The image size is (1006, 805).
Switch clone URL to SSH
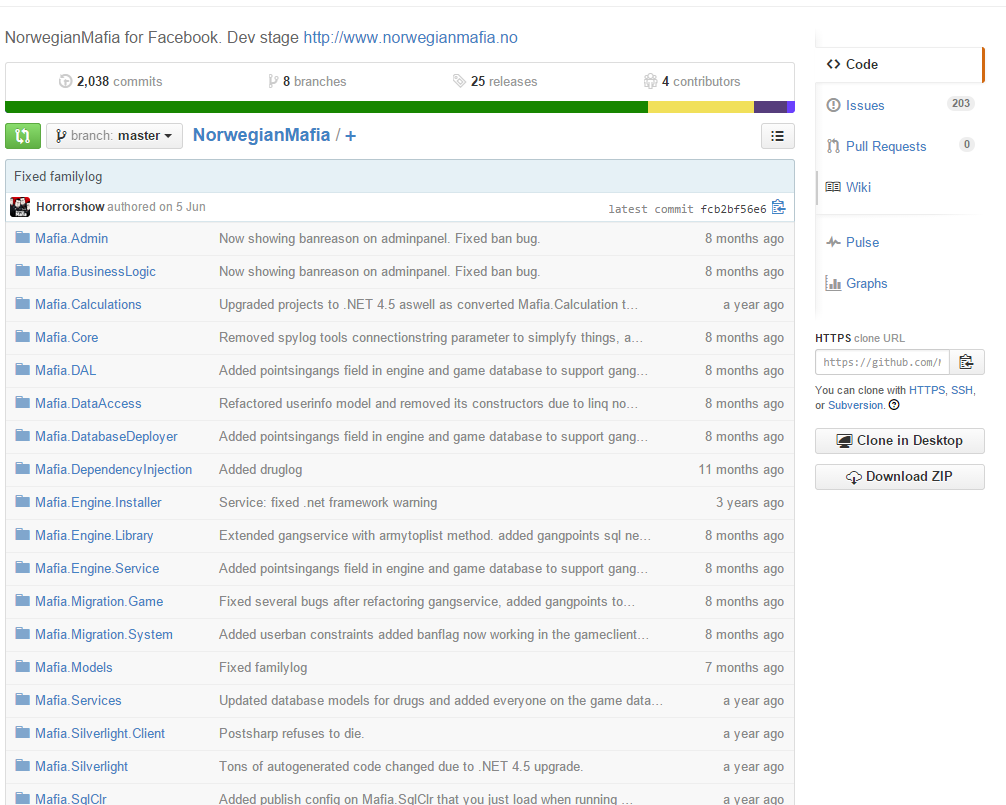click(x=962, y=390)
